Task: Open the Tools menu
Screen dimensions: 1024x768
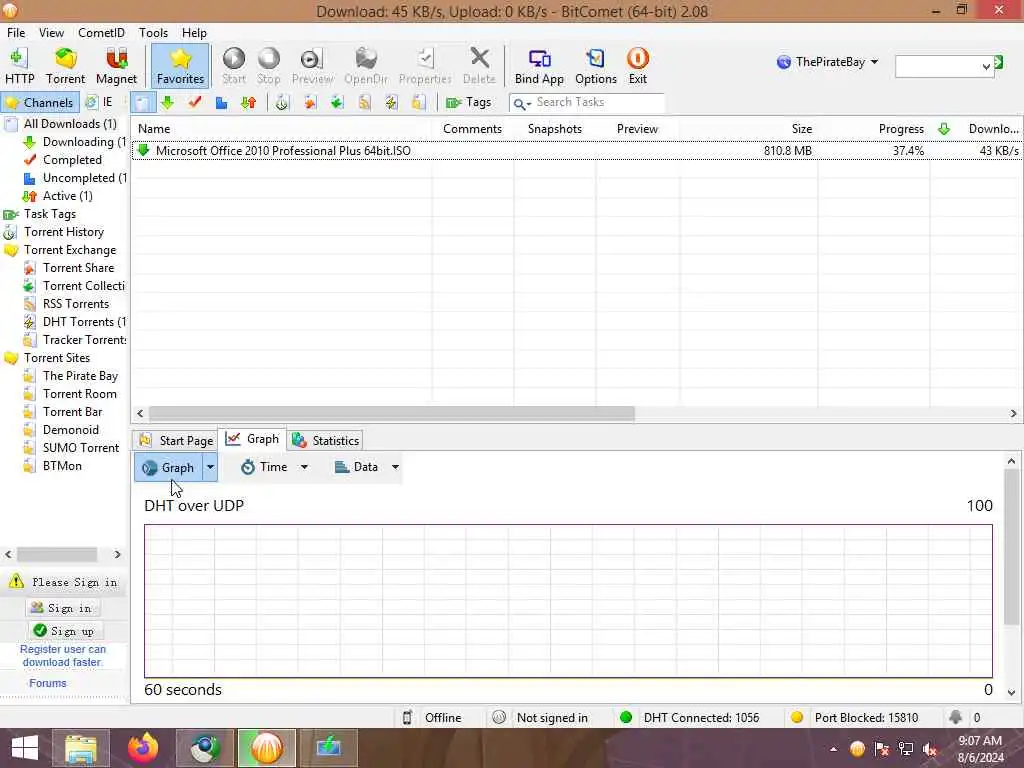Action: (x=153, y=33)
